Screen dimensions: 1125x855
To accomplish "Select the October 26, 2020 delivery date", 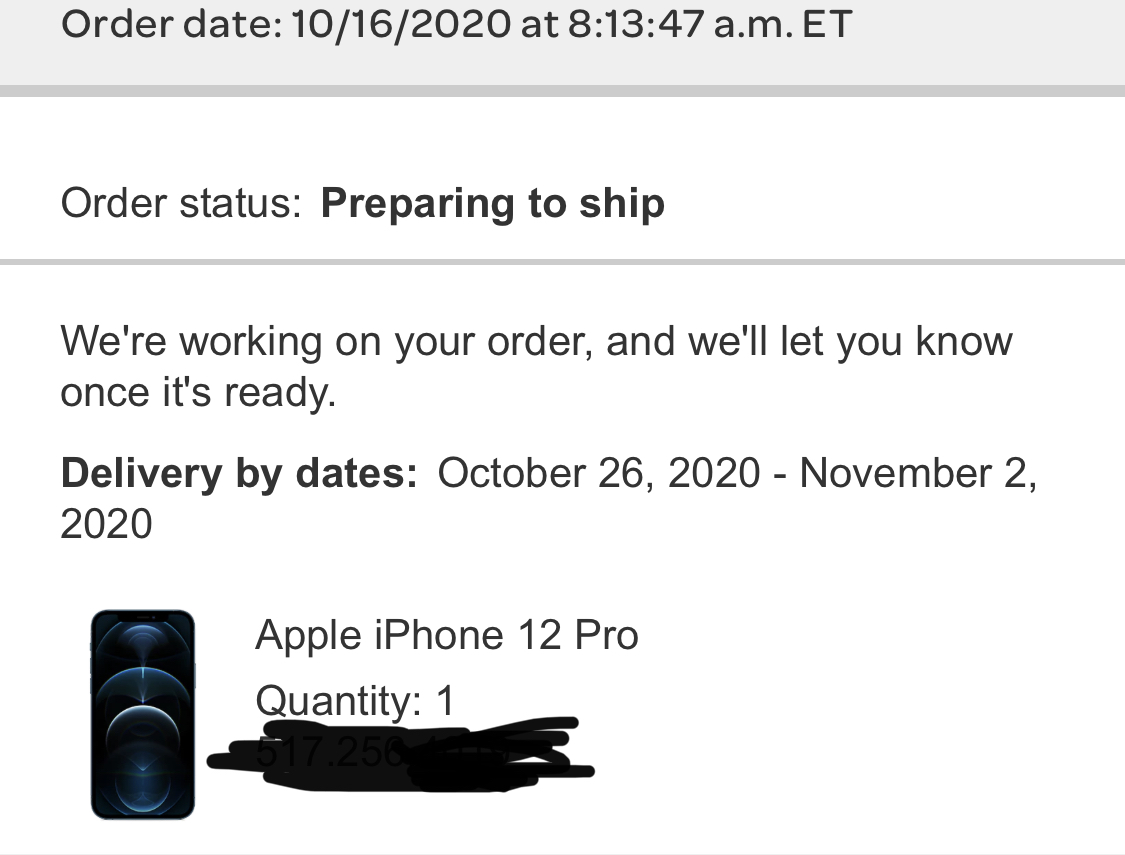I will (598, 472).
